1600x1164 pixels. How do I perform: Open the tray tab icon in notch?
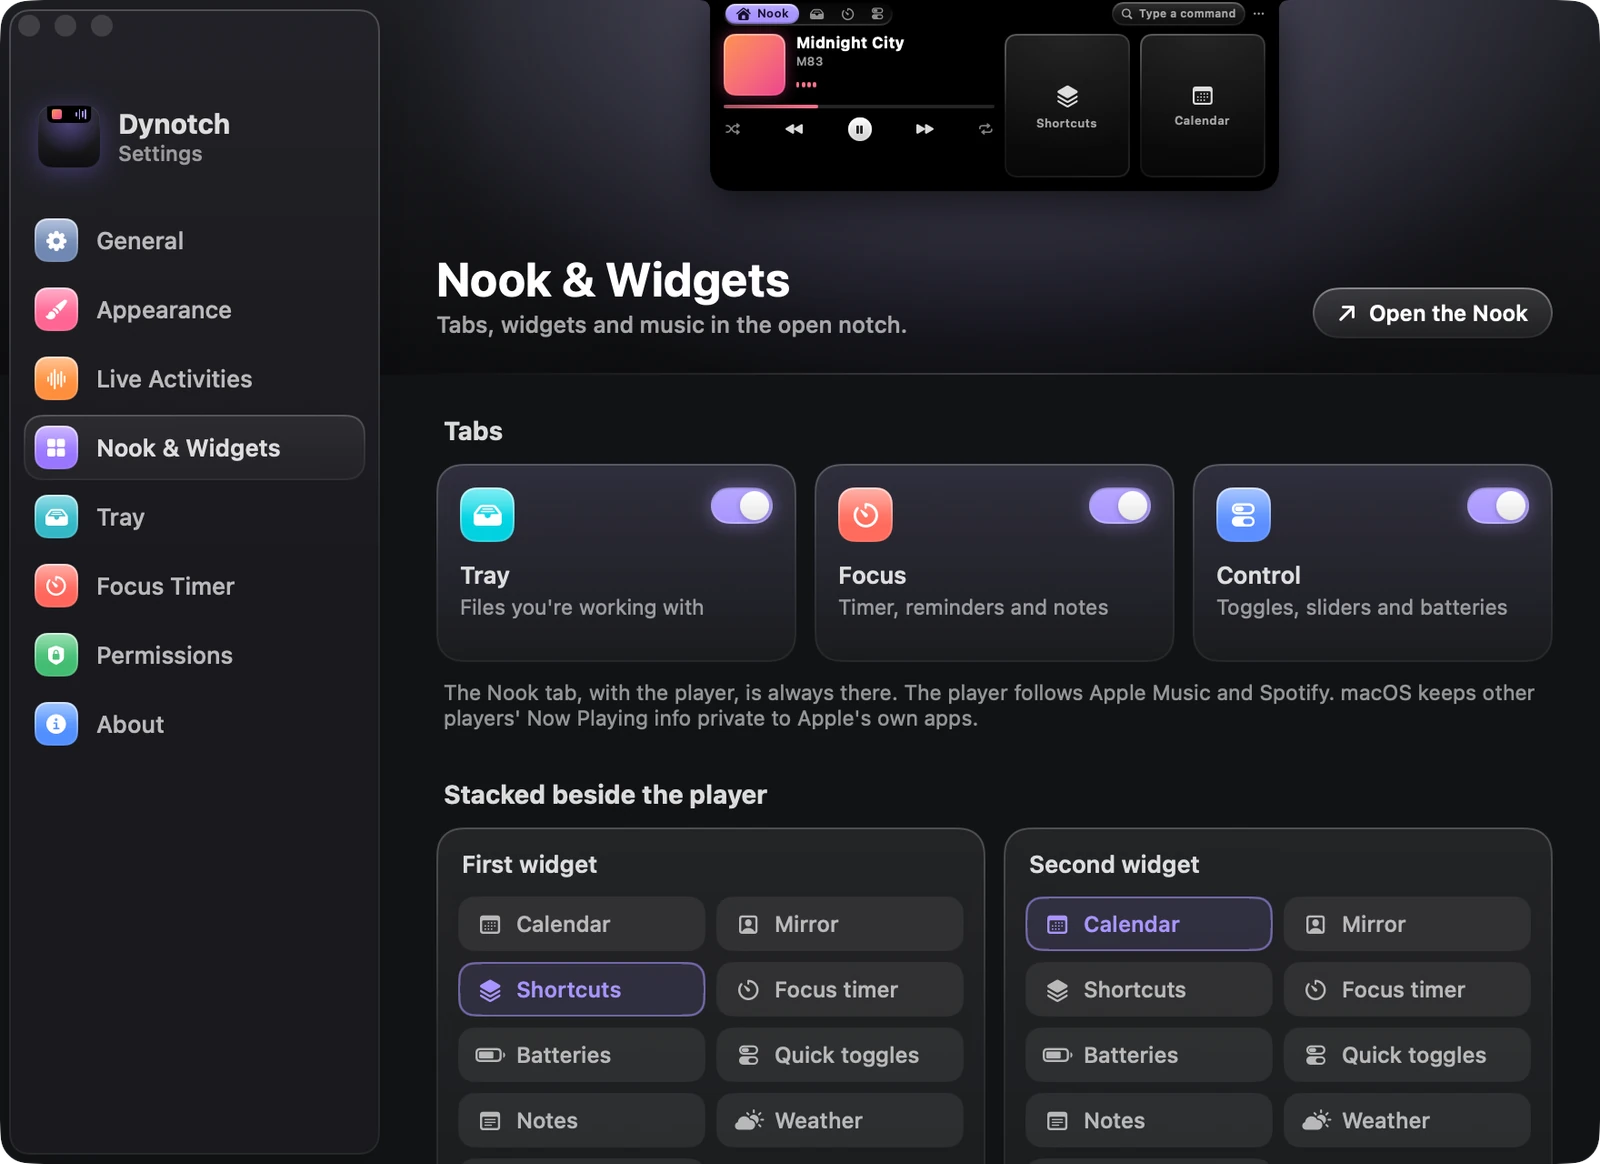(817, 14)
